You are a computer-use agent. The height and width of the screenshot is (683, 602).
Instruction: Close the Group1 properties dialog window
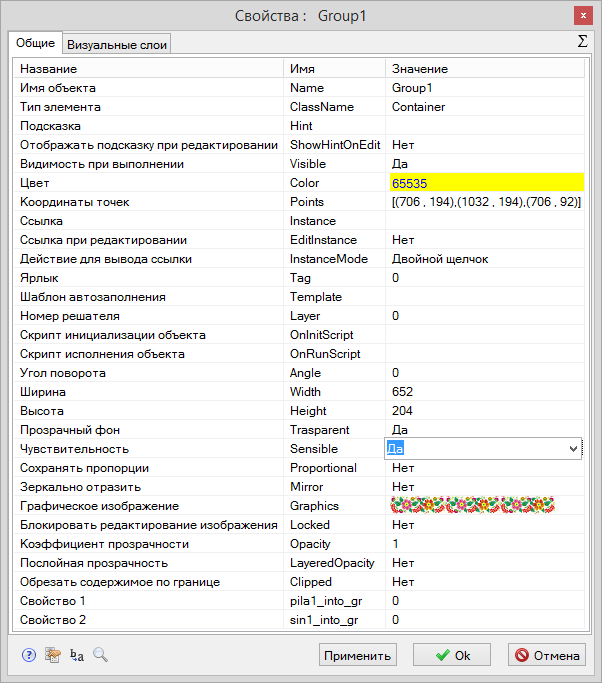coord(582,16)
